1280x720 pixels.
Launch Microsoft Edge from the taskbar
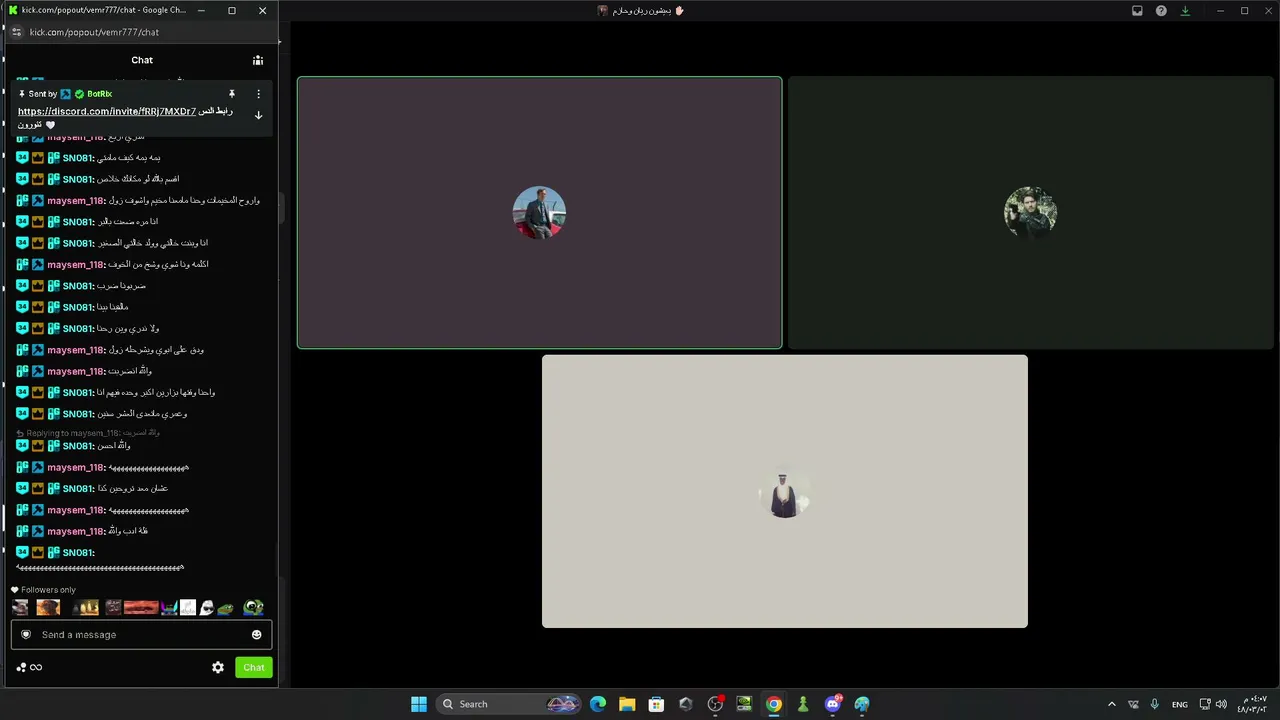(x=598, y=704)
